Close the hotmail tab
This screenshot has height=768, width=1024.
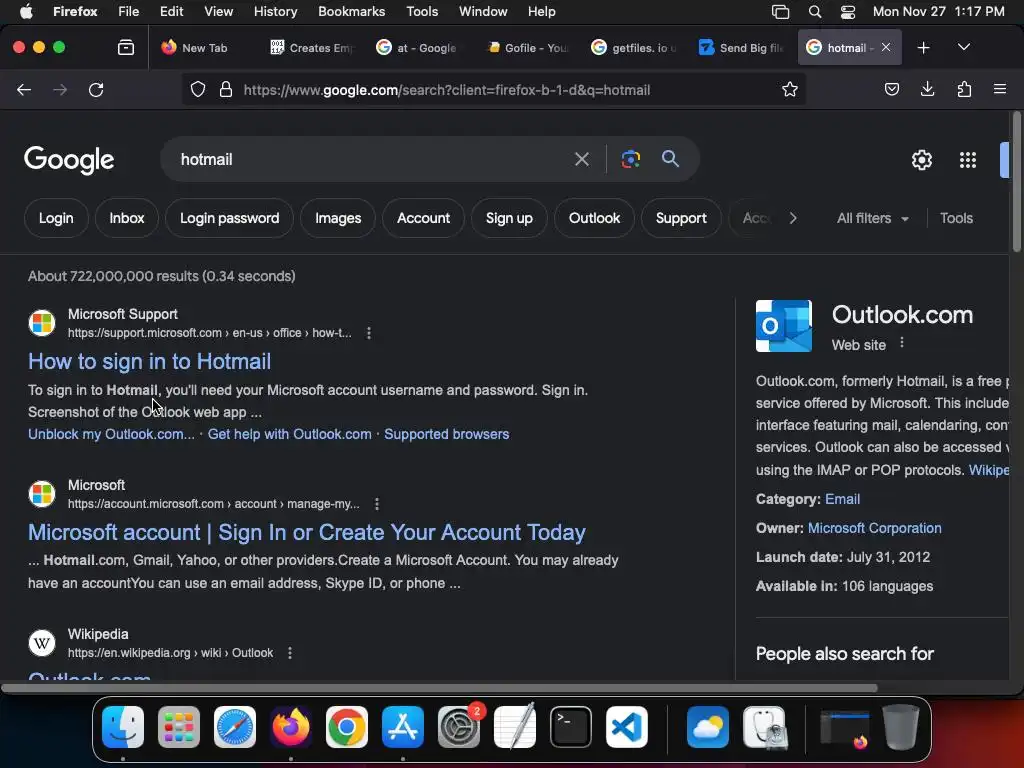point(886,47)
